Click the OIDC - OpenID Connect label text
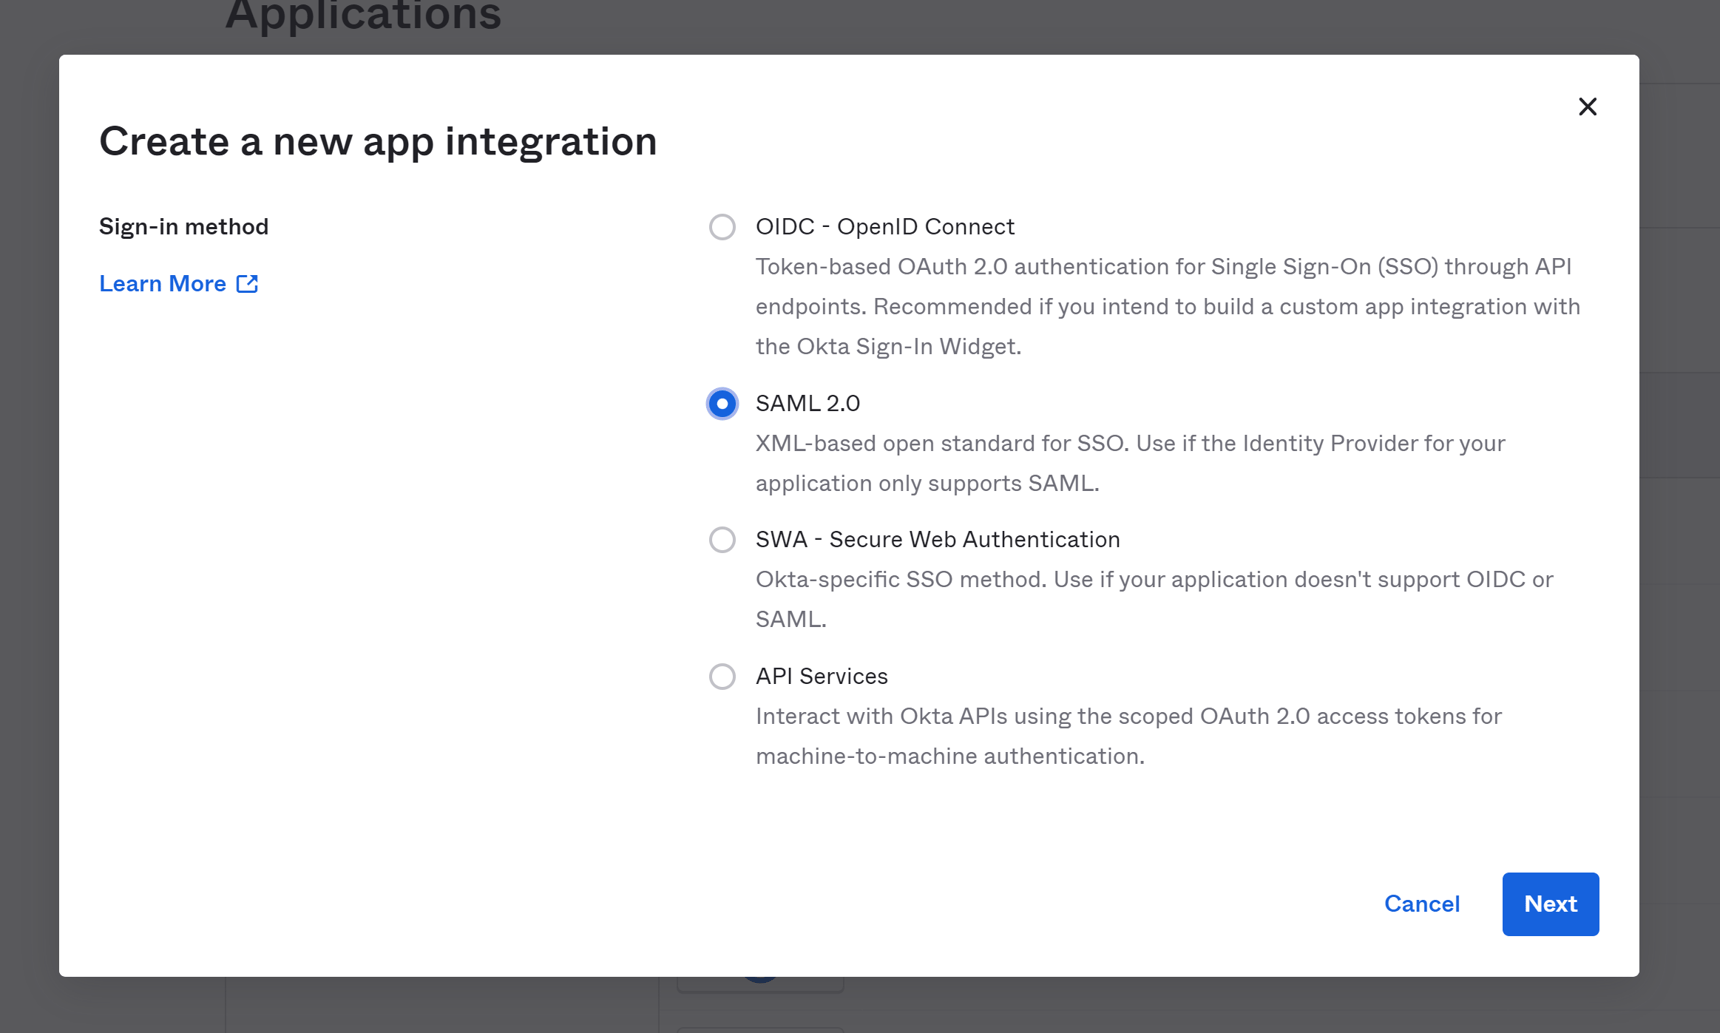This screenshot has height=1033, width=1720. pyautogui.click(x=884, y=226)
